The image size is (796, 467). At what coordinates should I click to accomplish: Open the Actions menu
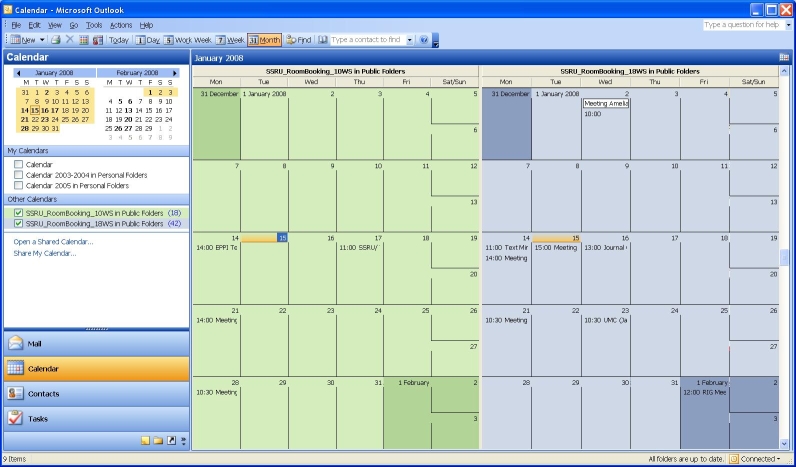[x=121, y=25]
